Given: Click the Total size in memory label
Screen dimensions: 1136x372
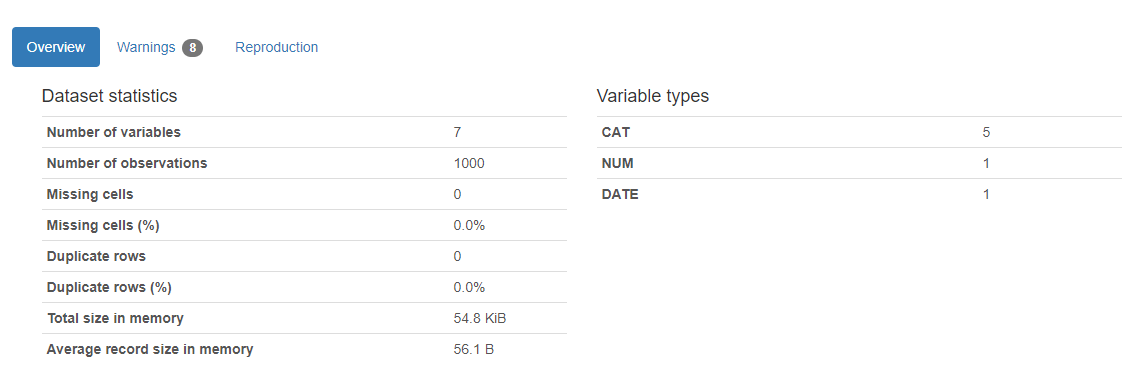Looking at the screenshot, I should [115, 318].
